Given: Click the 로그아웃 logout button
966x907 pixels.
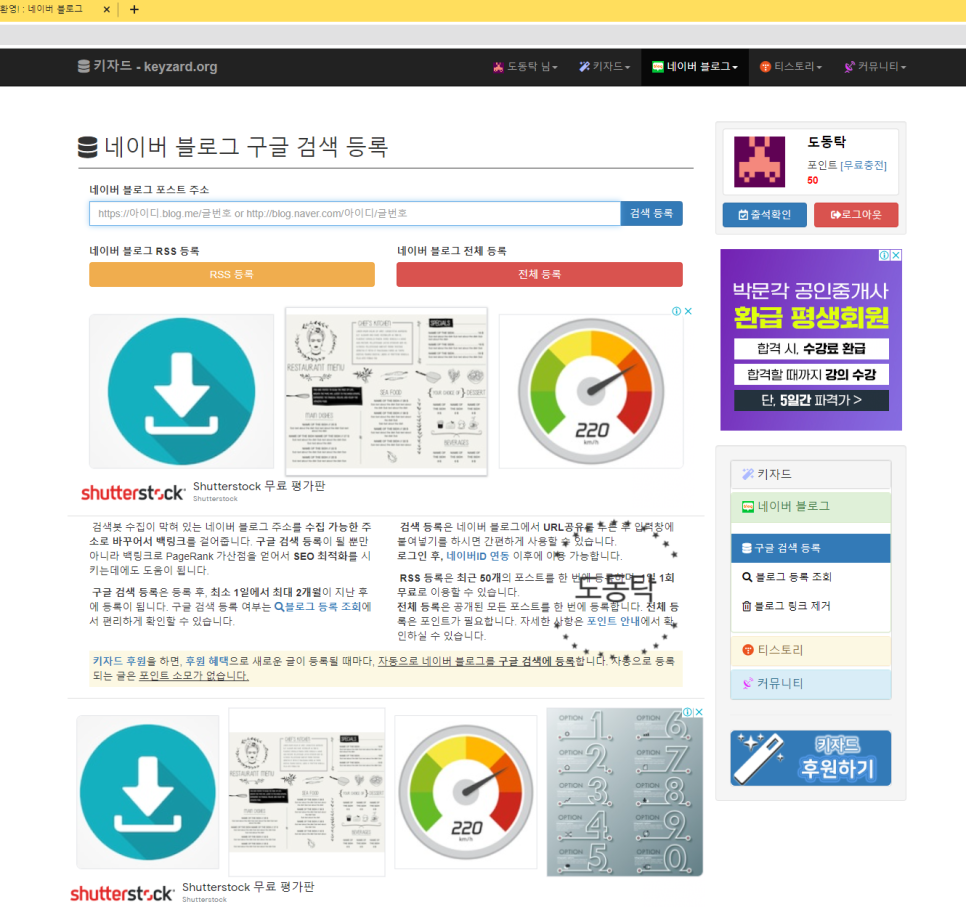Looking at the screenshot, I should tap(856, 214).
